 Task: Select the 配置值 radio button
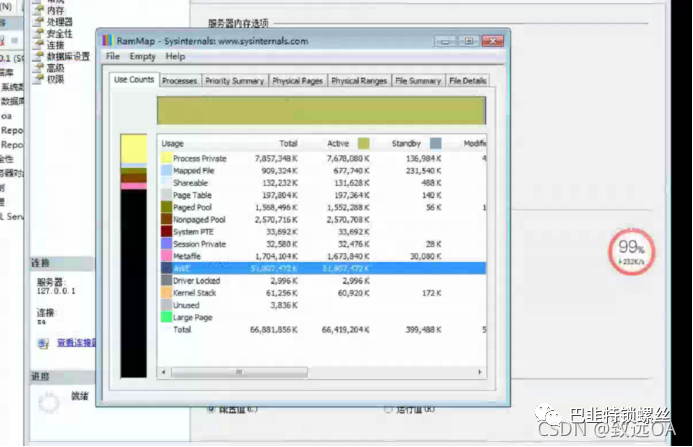[212, 409]
